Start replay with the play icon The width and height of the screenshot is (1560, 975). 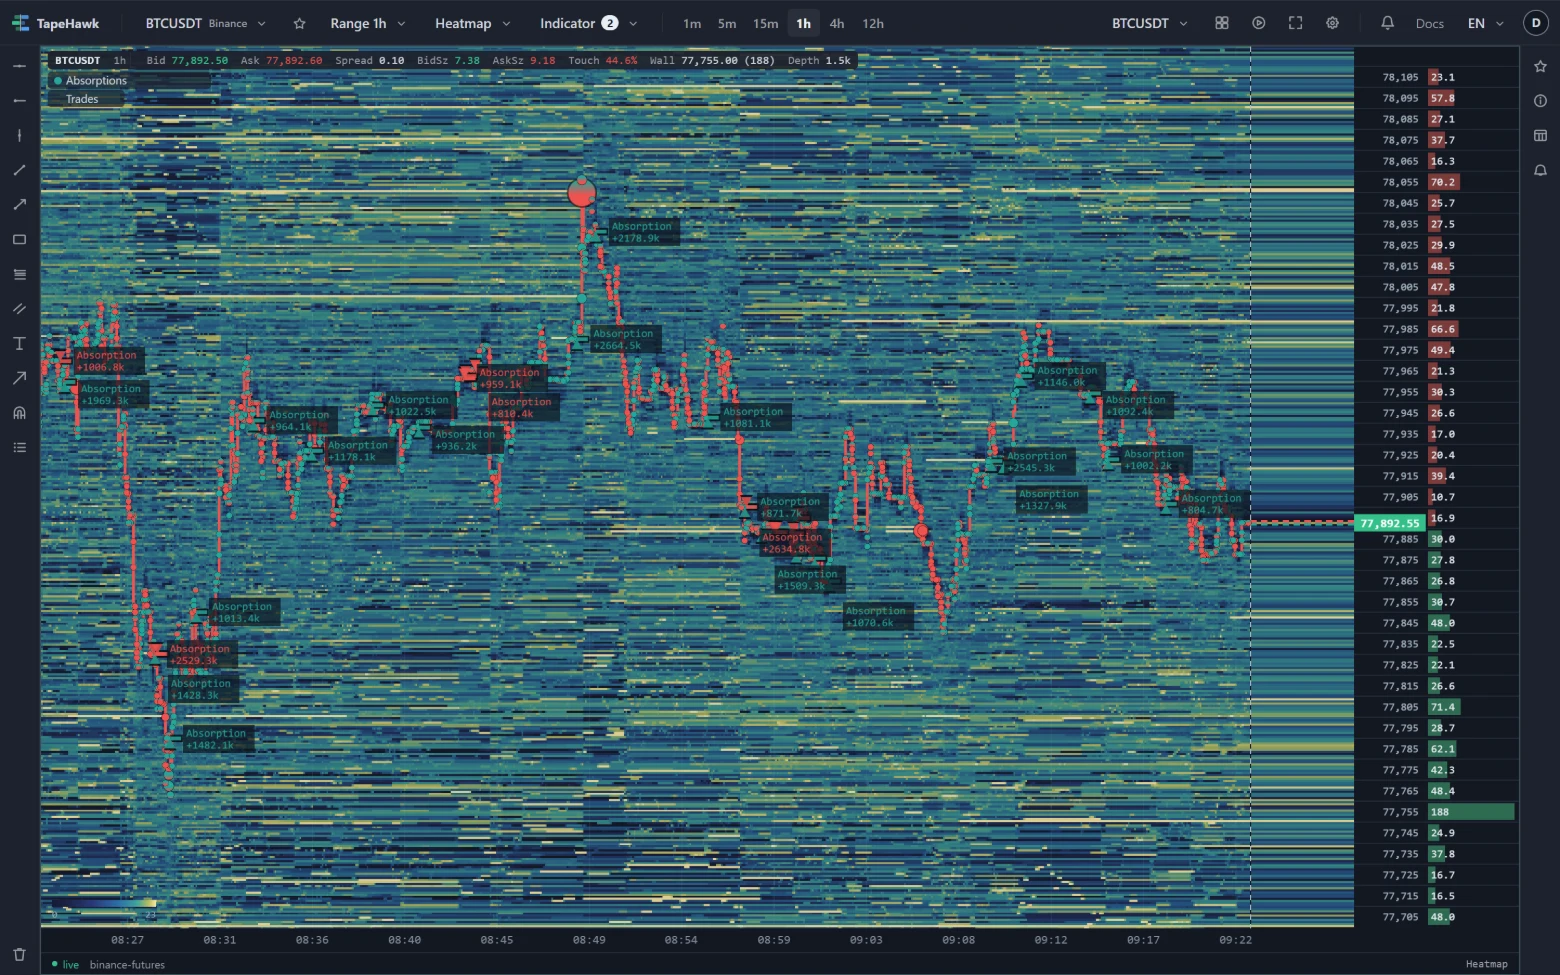coord(1259,23)
